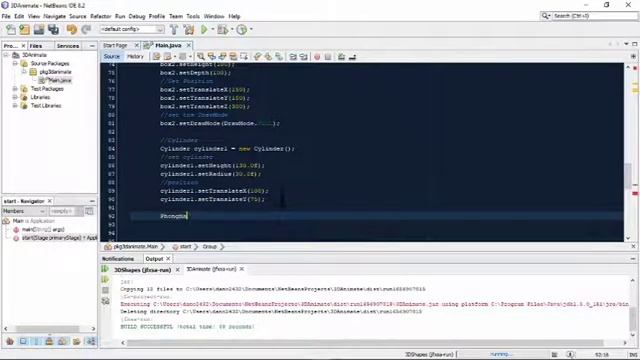
Task: Open the File menu
Action: (6, 16)
